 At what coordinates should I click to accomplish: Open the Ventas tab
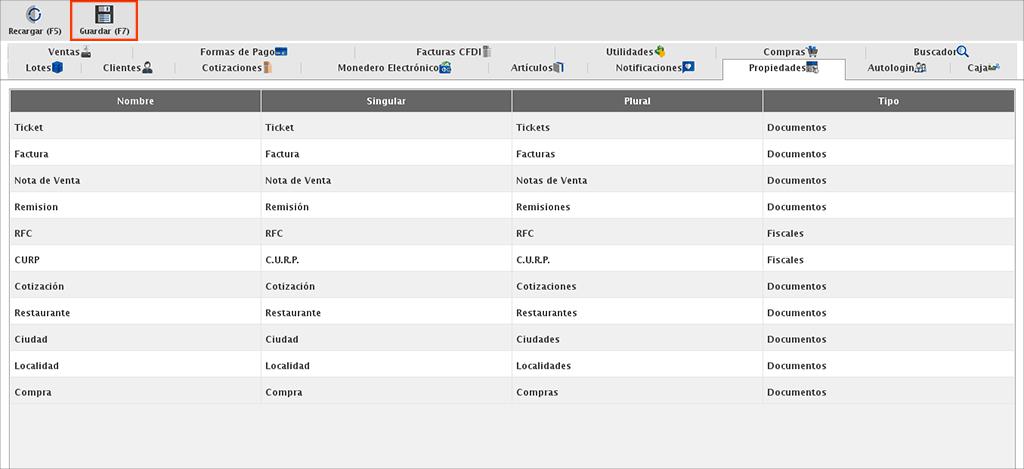pyautogui.click(x=69, y=52)
